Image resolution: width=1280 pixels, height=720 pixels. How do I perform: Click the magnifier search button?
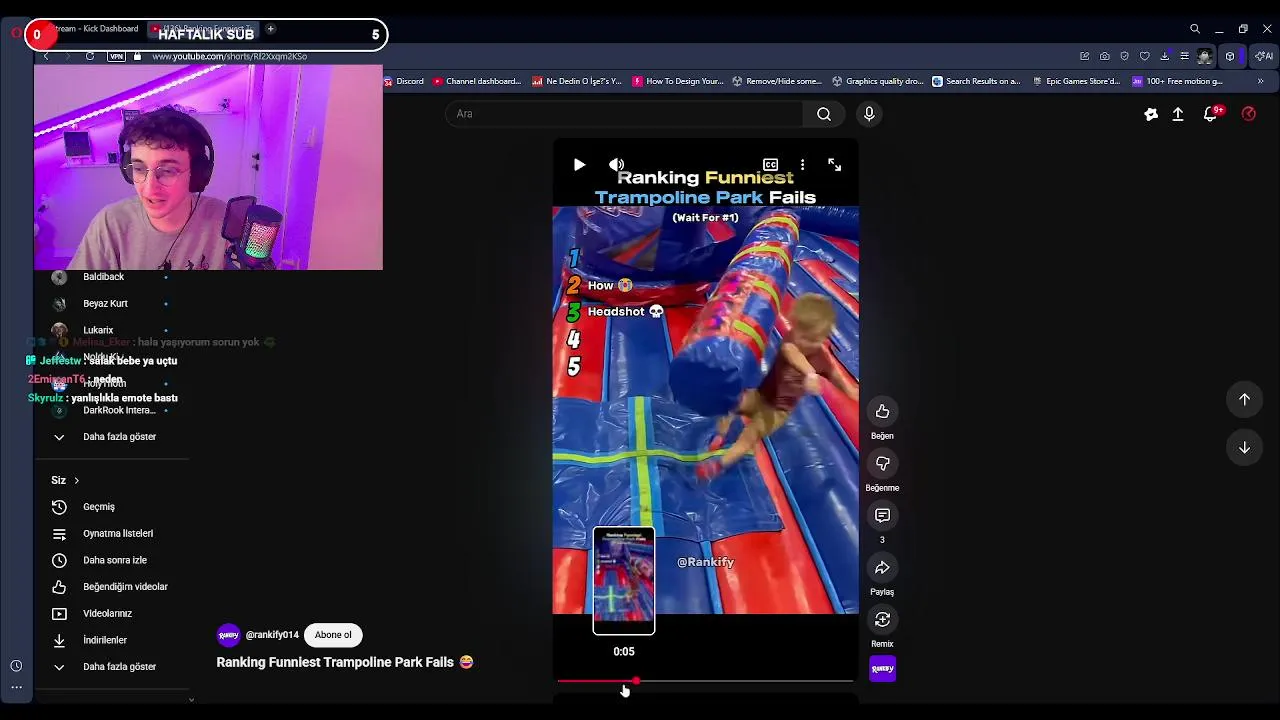(824, 114)
